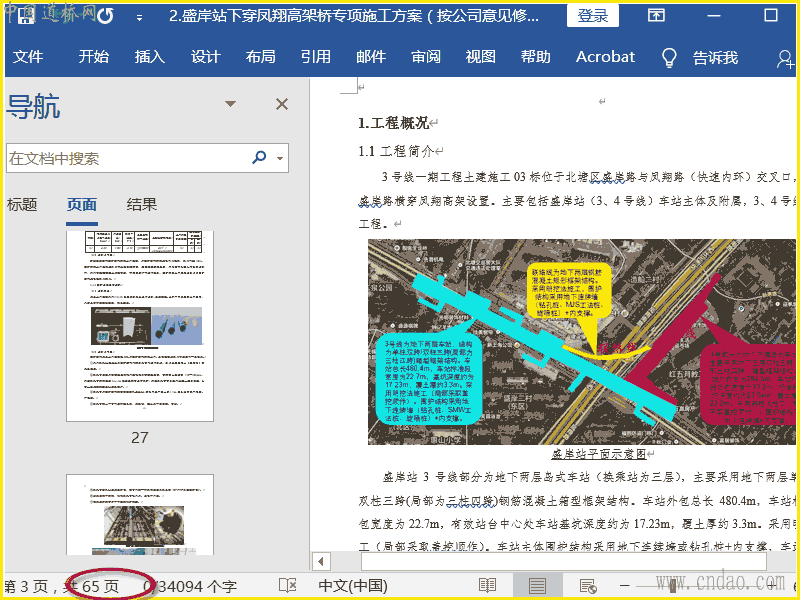800x600 pixels.
Task: Open the 设计 ribbon tab
Action: (205, 57)
